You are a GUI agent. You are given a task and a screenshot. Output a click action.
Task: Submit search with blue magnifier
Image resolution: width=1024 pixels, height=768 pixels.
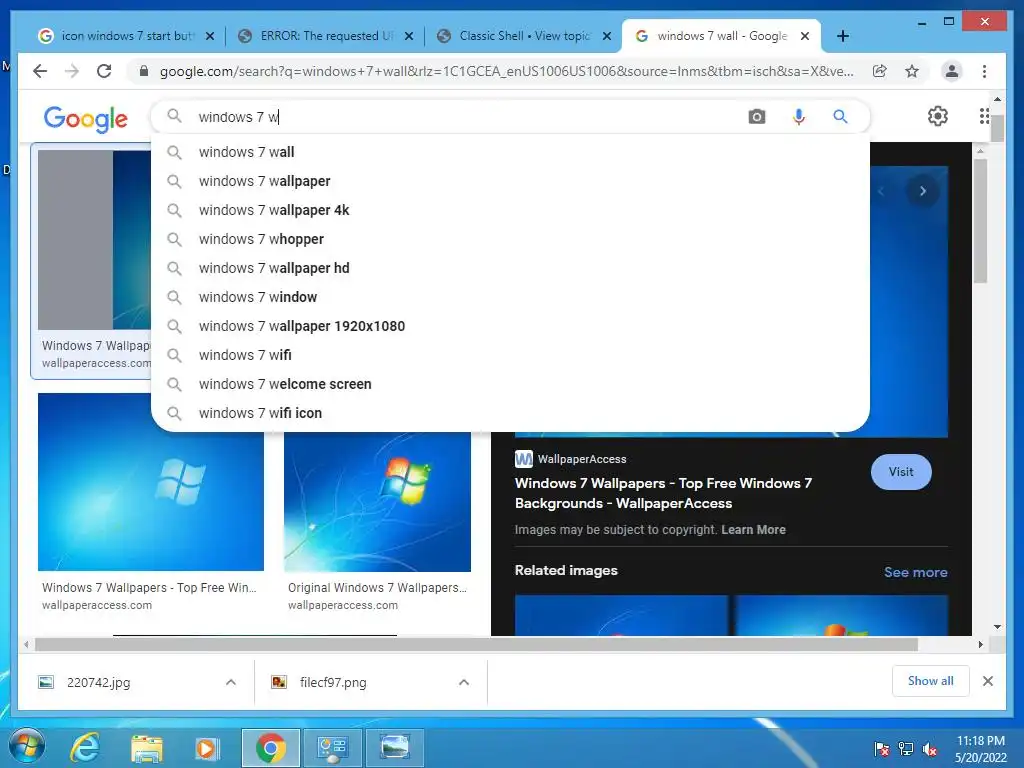point(840,117)
